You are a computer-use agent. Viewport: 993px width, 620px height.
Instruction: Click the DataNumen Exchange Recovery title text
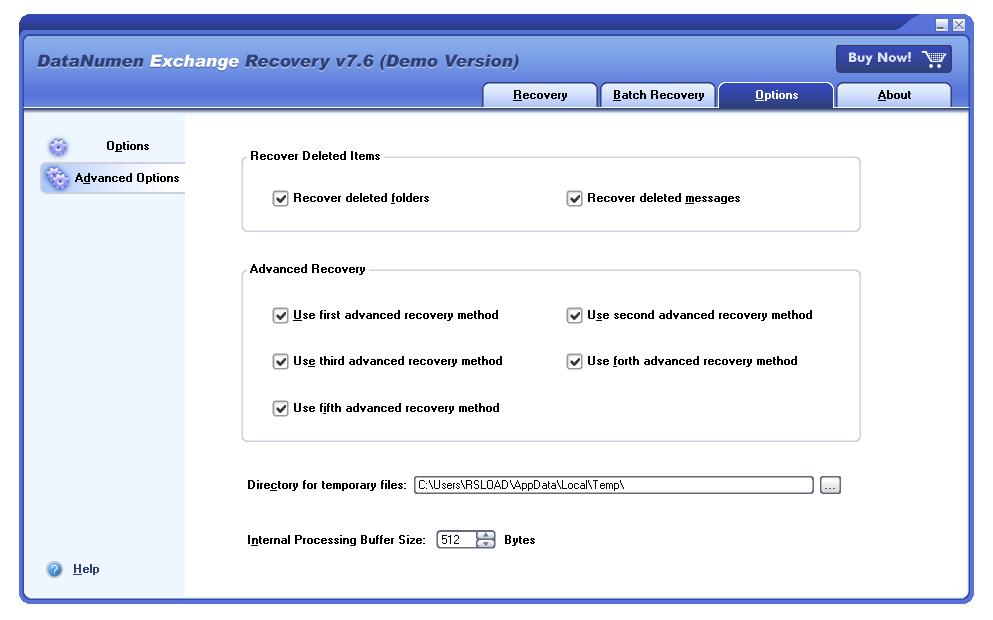pyautogui.click(x=278, y=61)
